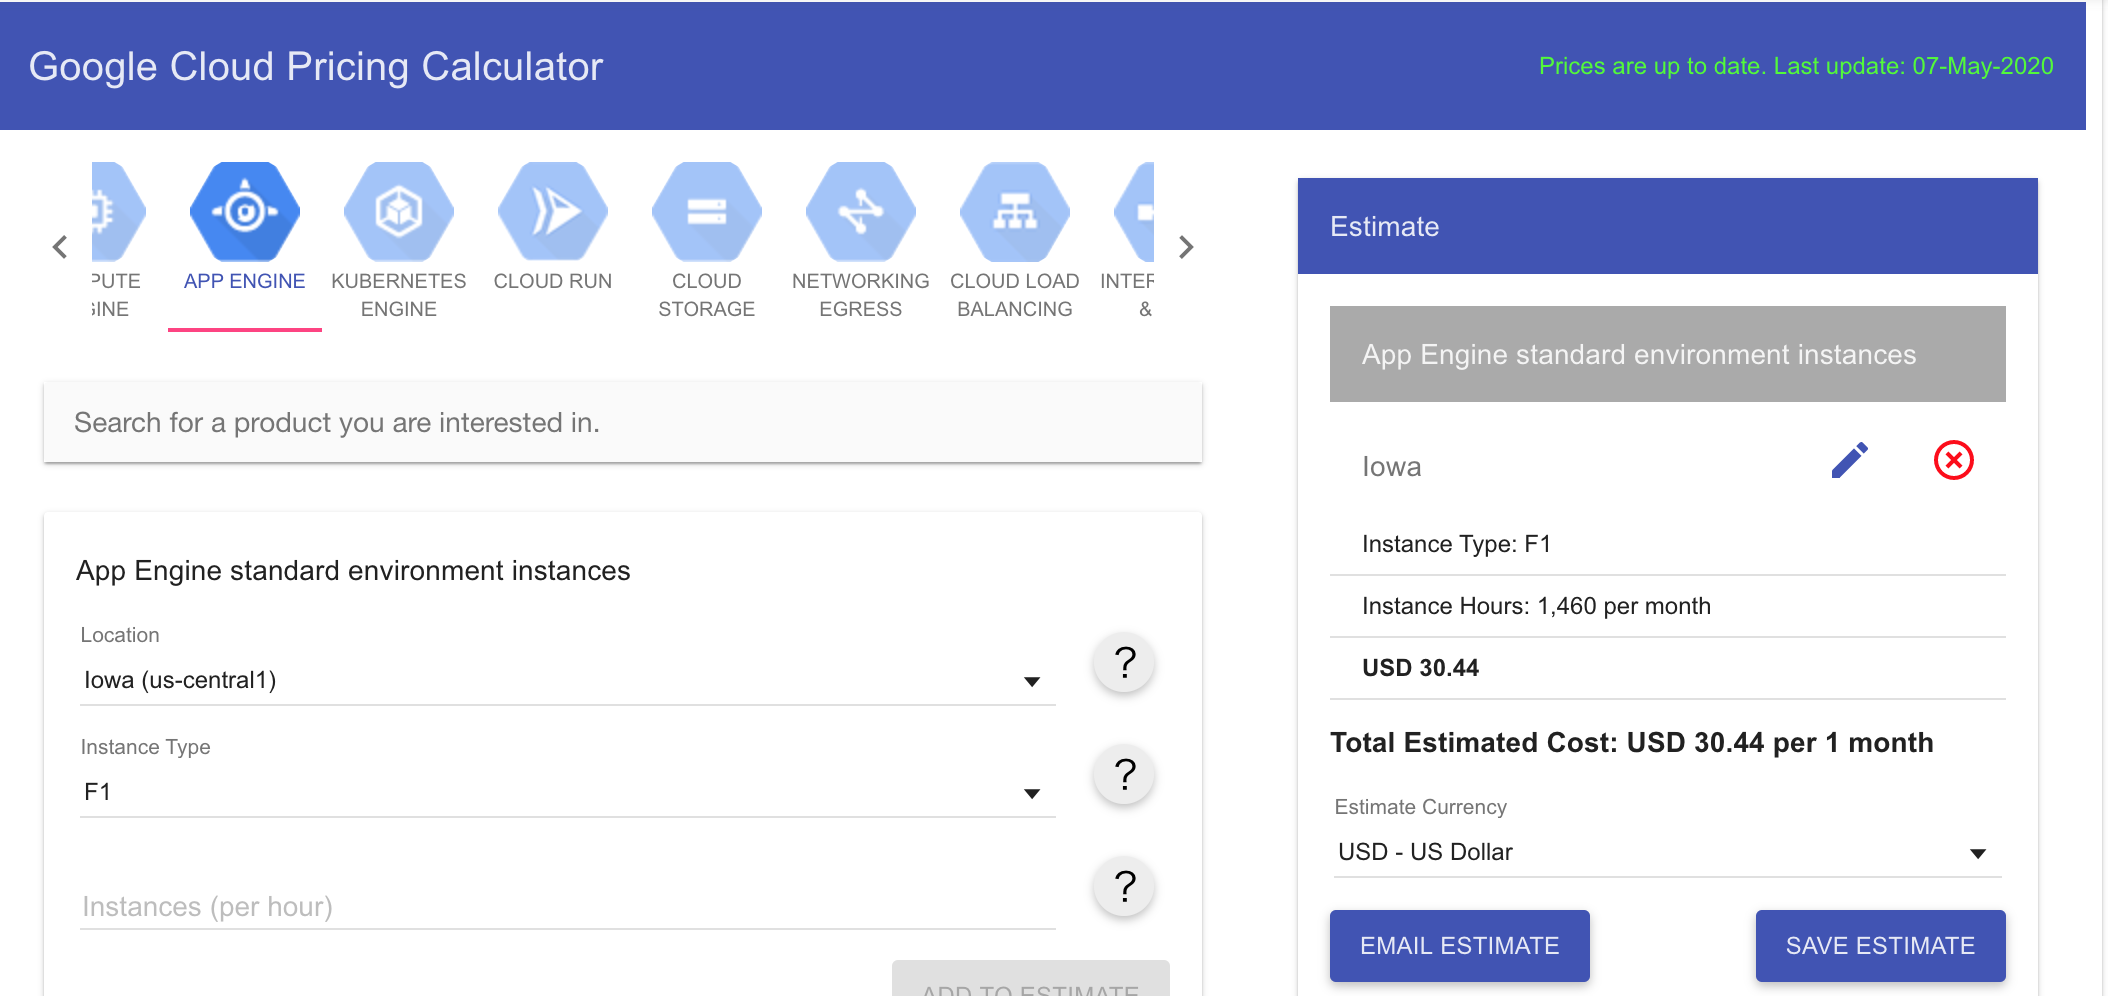This screenshot has height=996, width=2108.
Task: Expand the Instance Type dropdown showing F1
Action: [x=568, y=792]
